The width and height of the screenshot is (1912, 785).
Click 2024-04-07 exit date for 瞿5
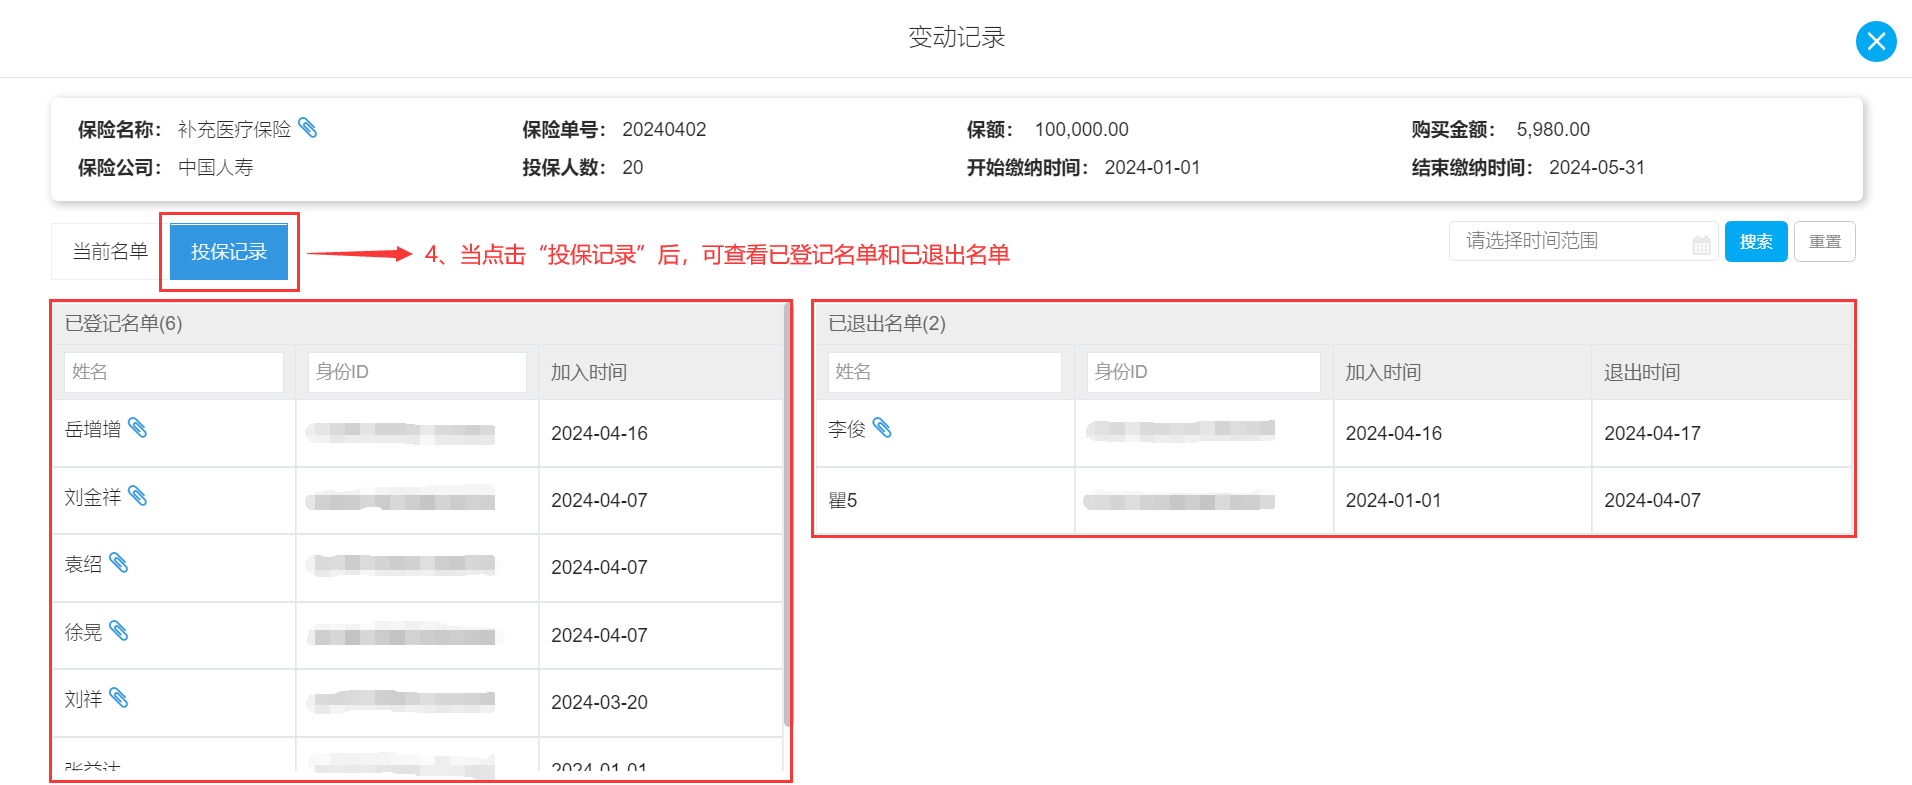[x=1652, y=500]
